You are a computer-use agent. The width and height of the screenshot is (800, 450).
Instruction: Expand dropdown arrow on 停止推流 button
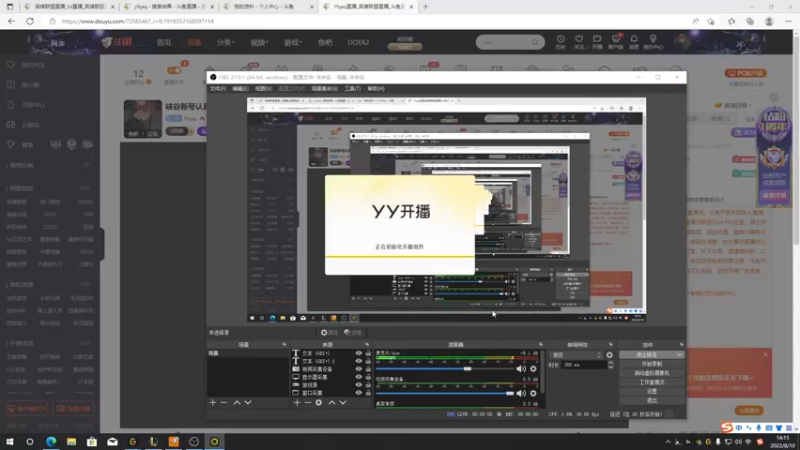679,355
